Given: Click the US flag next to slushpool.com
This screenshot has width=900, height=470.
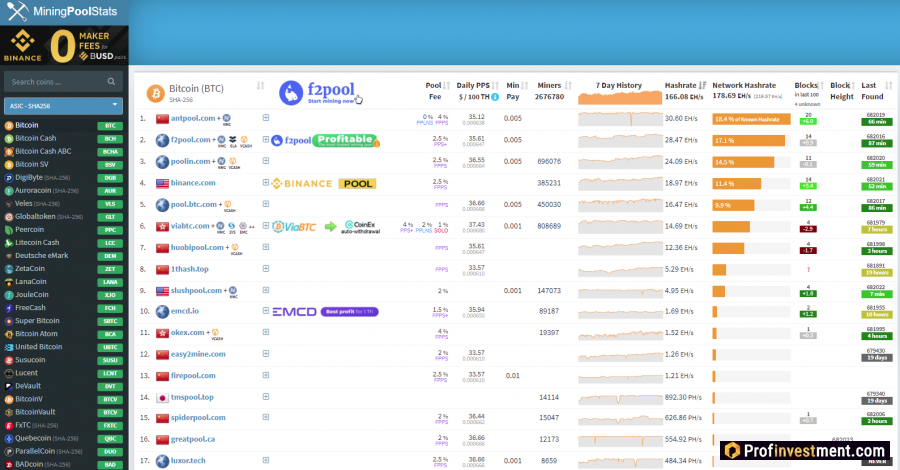Looking at the screenshot, I should pos(162,291).
